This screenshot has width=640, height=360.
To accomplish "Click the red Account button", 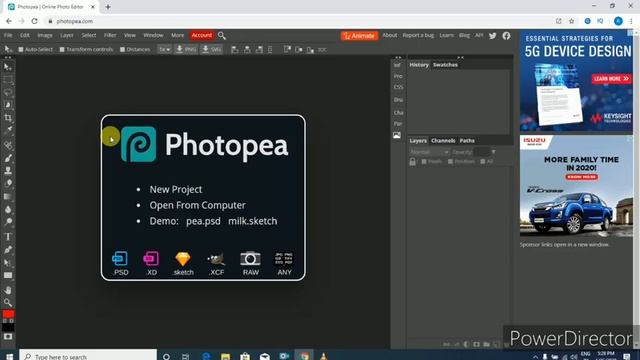I will tap(202, 36).
